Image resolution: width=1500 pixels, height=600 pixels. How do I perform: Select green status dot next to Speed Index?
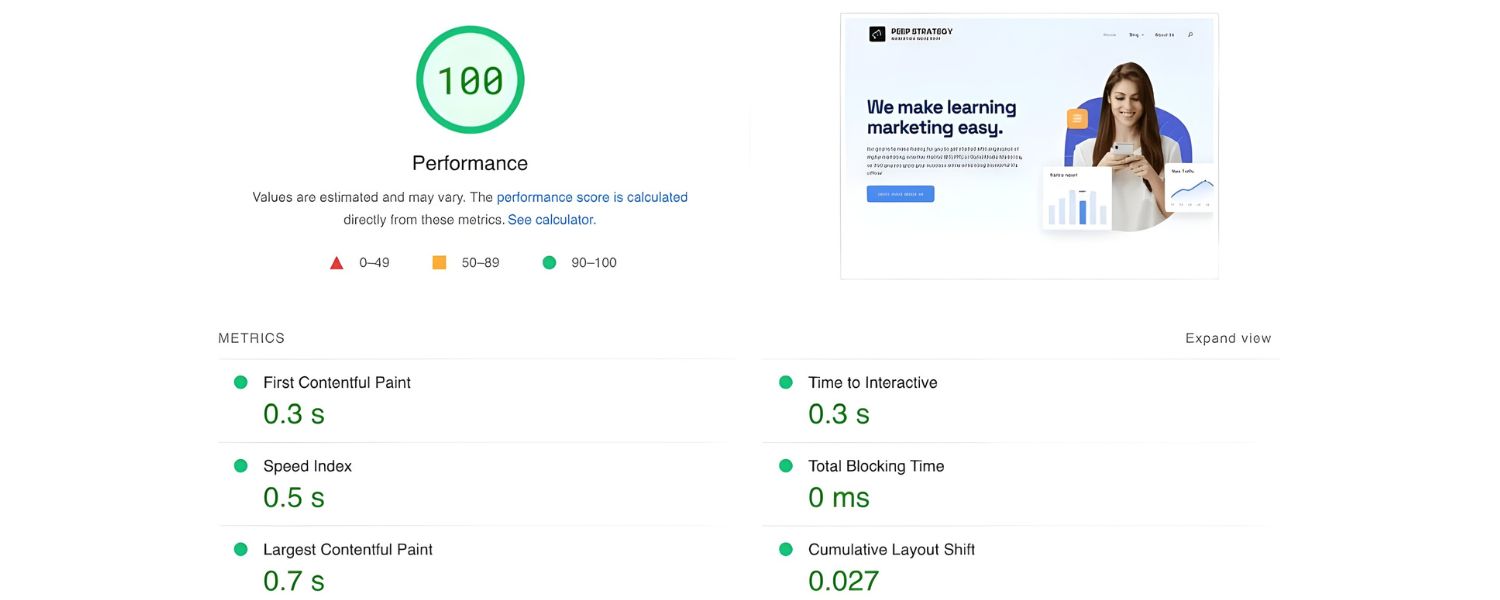pyautogui.click(x=241, y=466)
